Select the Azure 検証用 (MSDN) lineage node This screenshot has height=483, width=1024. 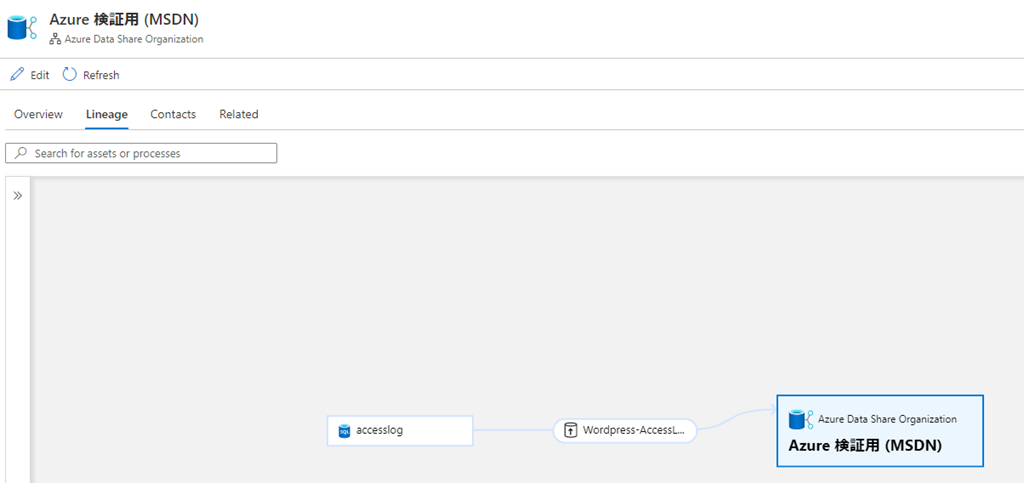coord(880,431)
